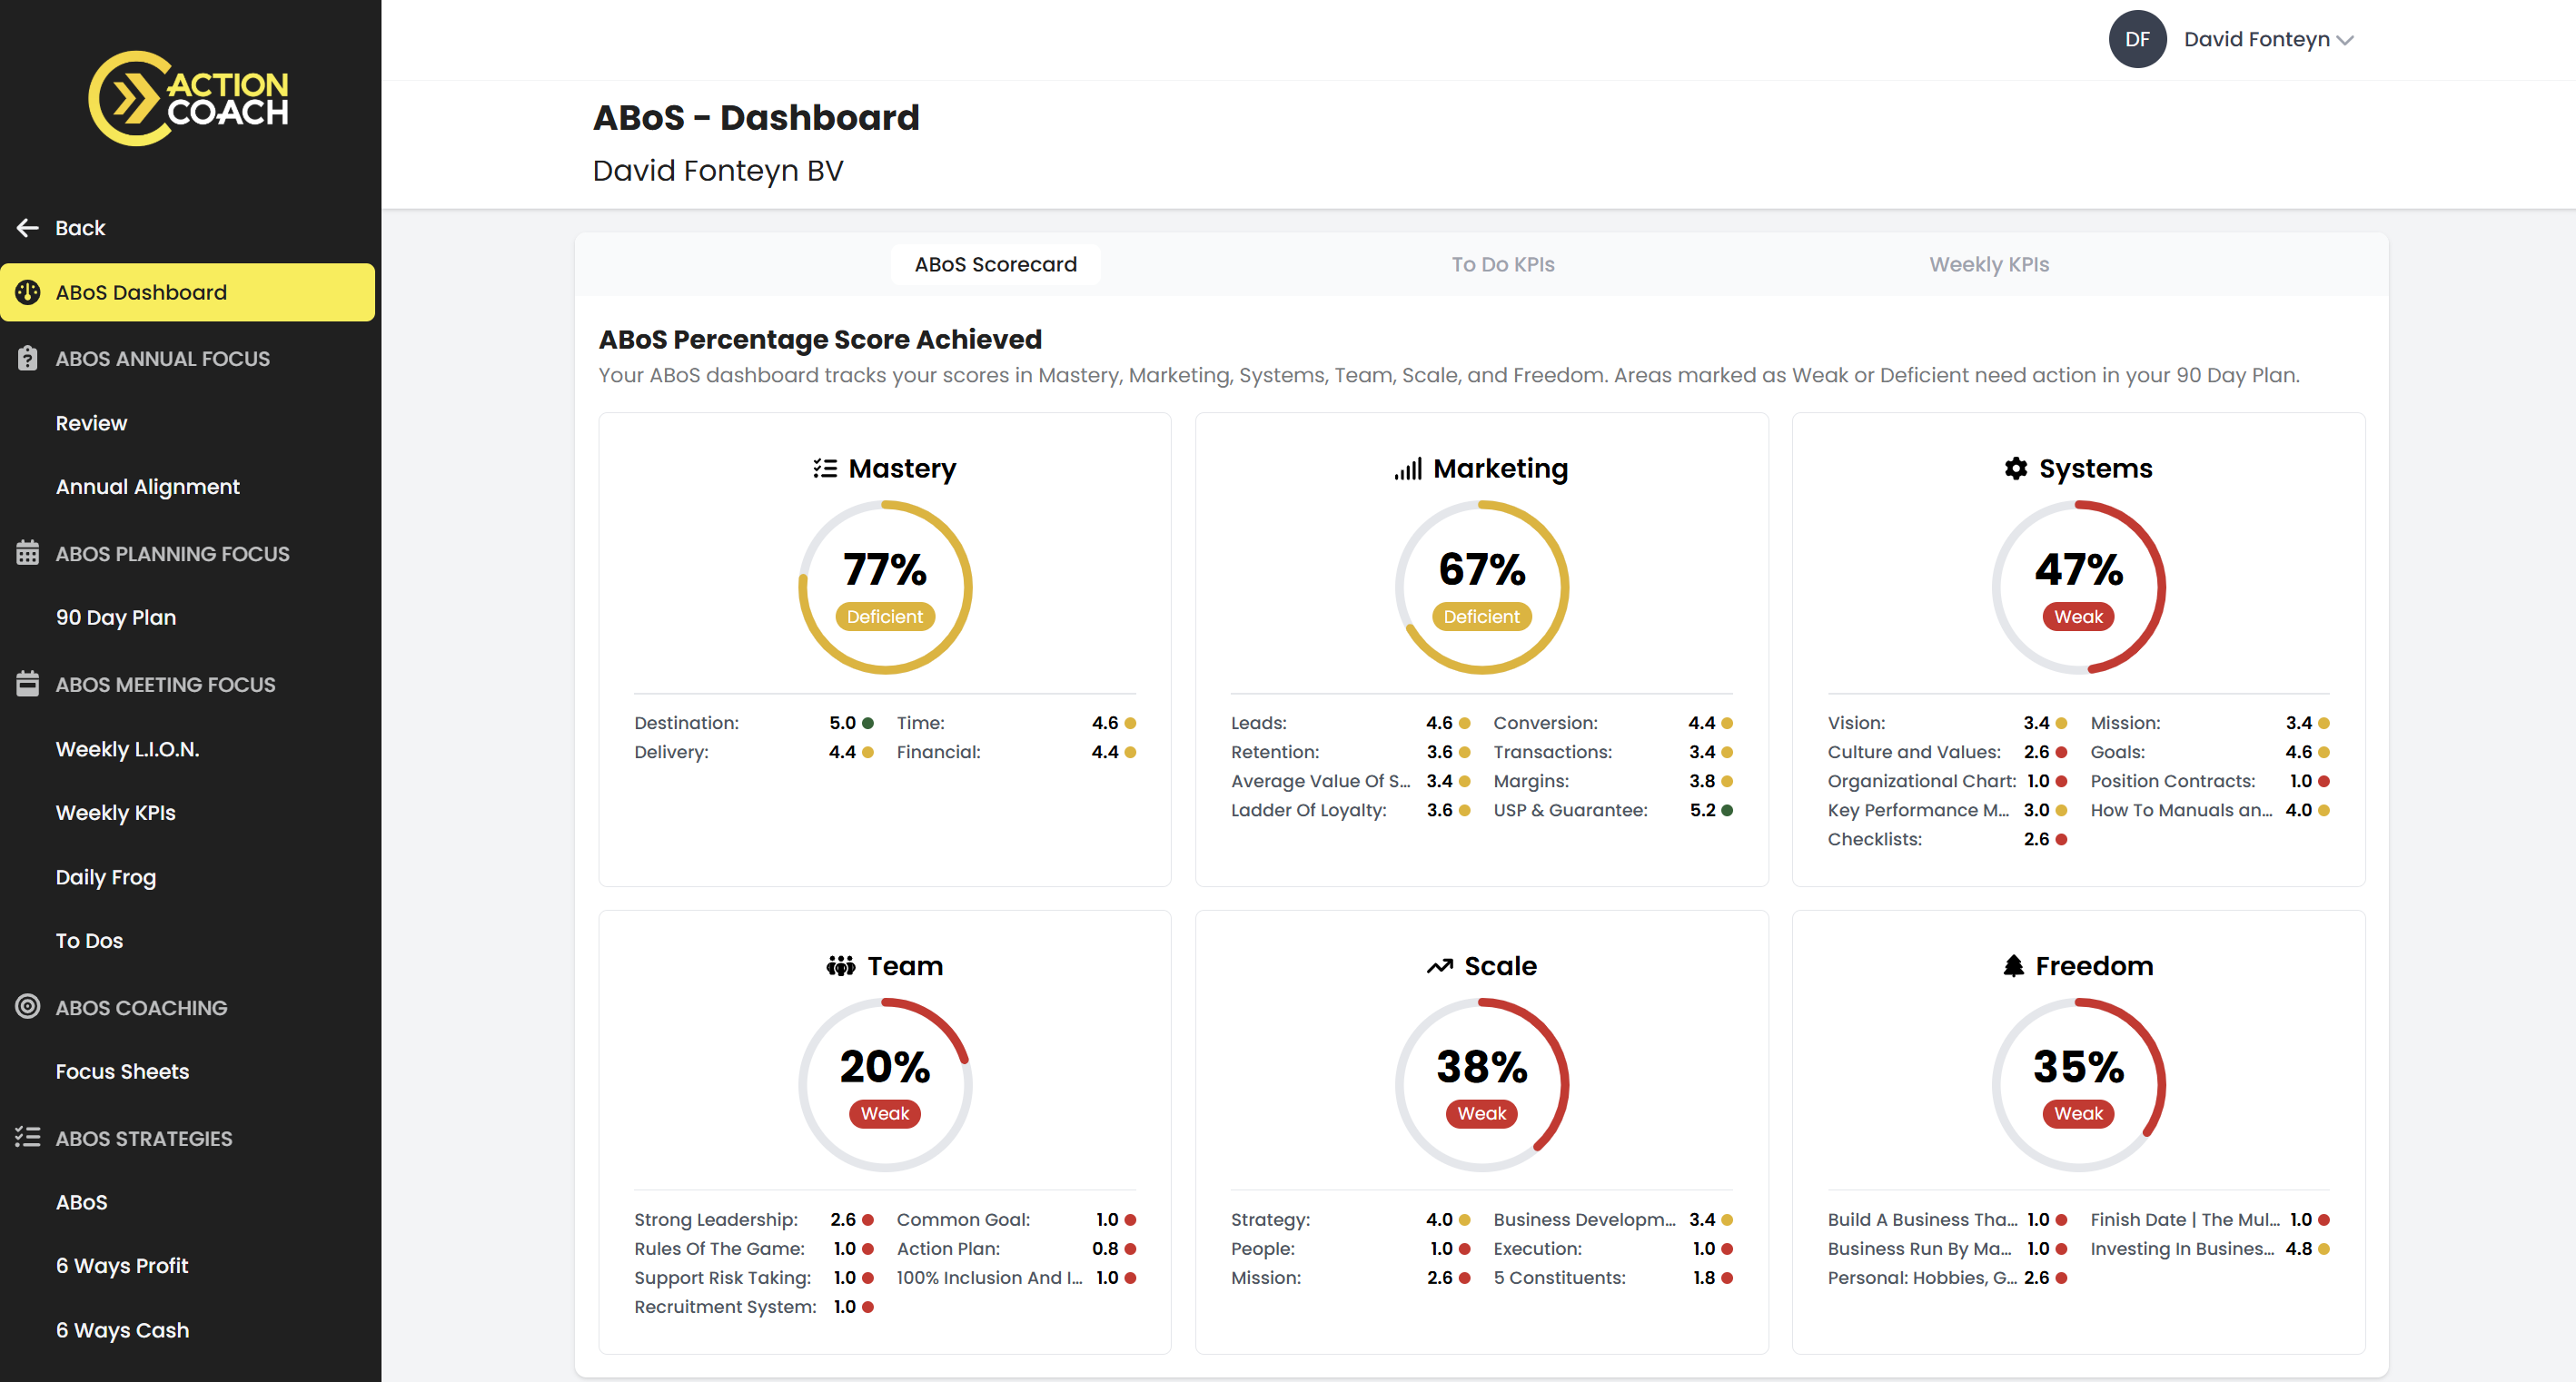Screen dimensions: 2576x1382
Task: Expand the David Fonteyn account dropdown
Action: [2268, 39]
